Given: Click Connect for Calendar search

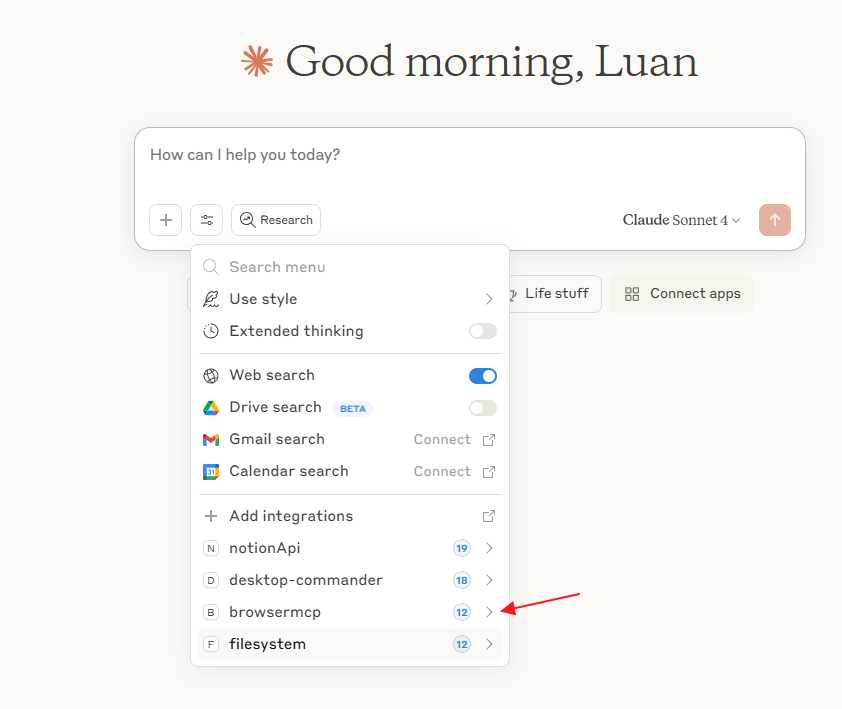Looking at the screenshot, I should (442, 472).
